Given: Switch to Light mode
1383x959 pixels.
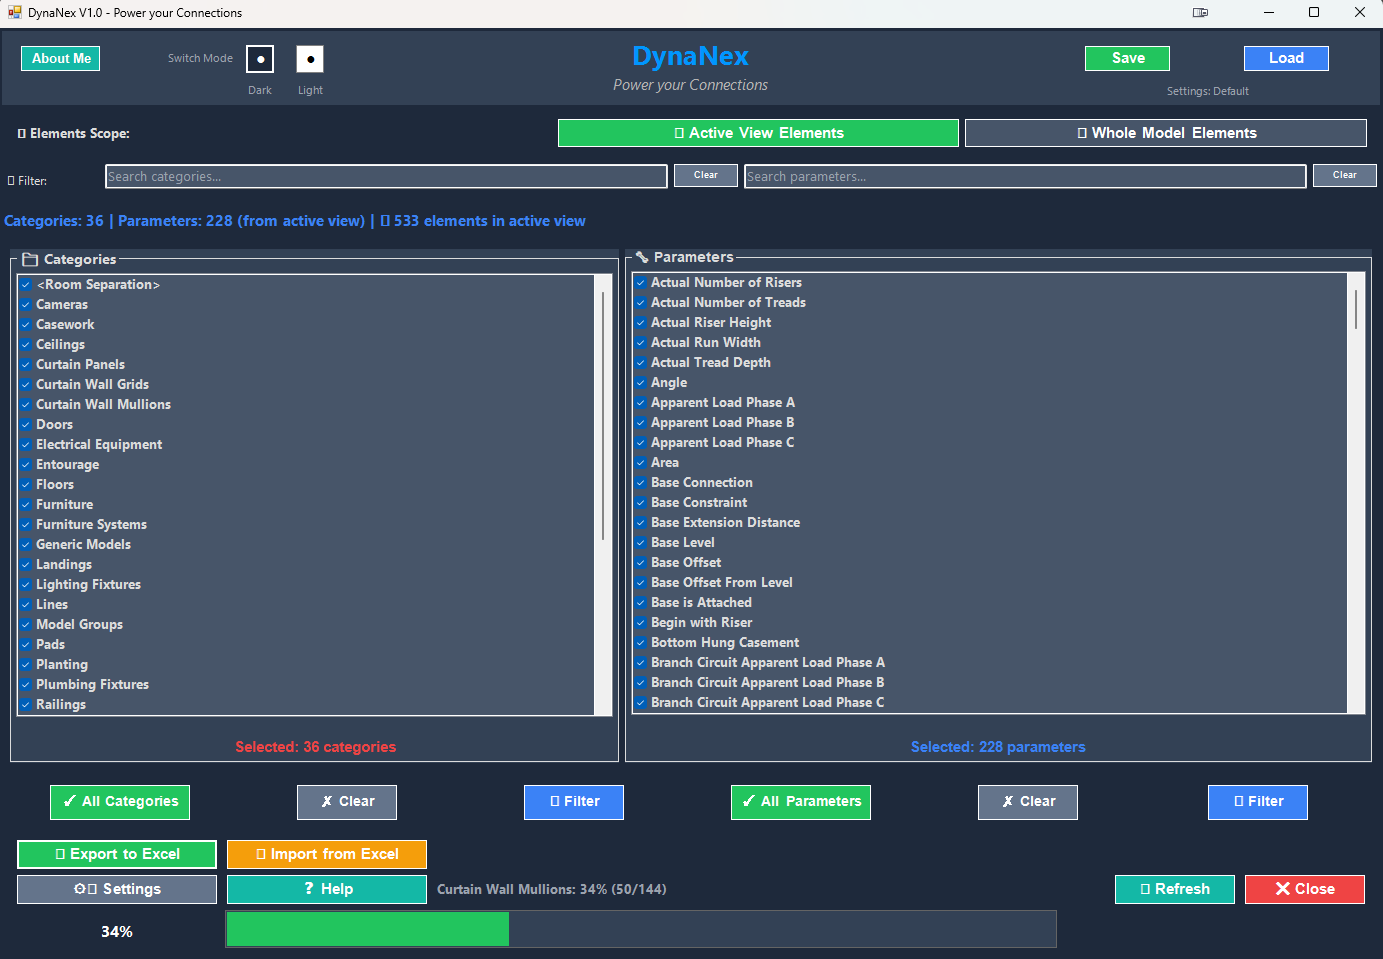Looking at the screenshot, I should pos(310,60).
